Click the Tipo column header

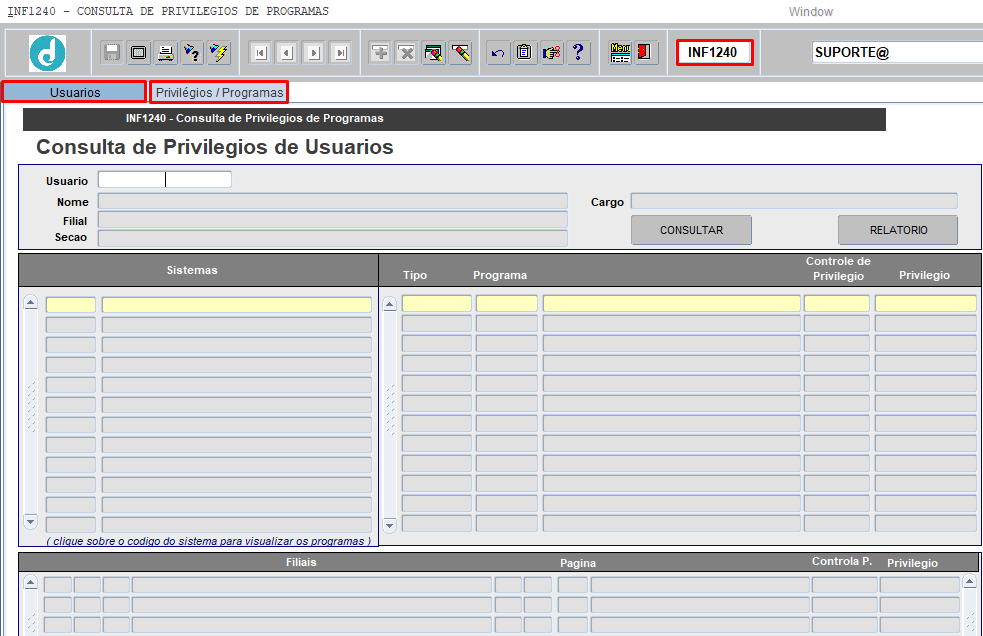[414, 275]
